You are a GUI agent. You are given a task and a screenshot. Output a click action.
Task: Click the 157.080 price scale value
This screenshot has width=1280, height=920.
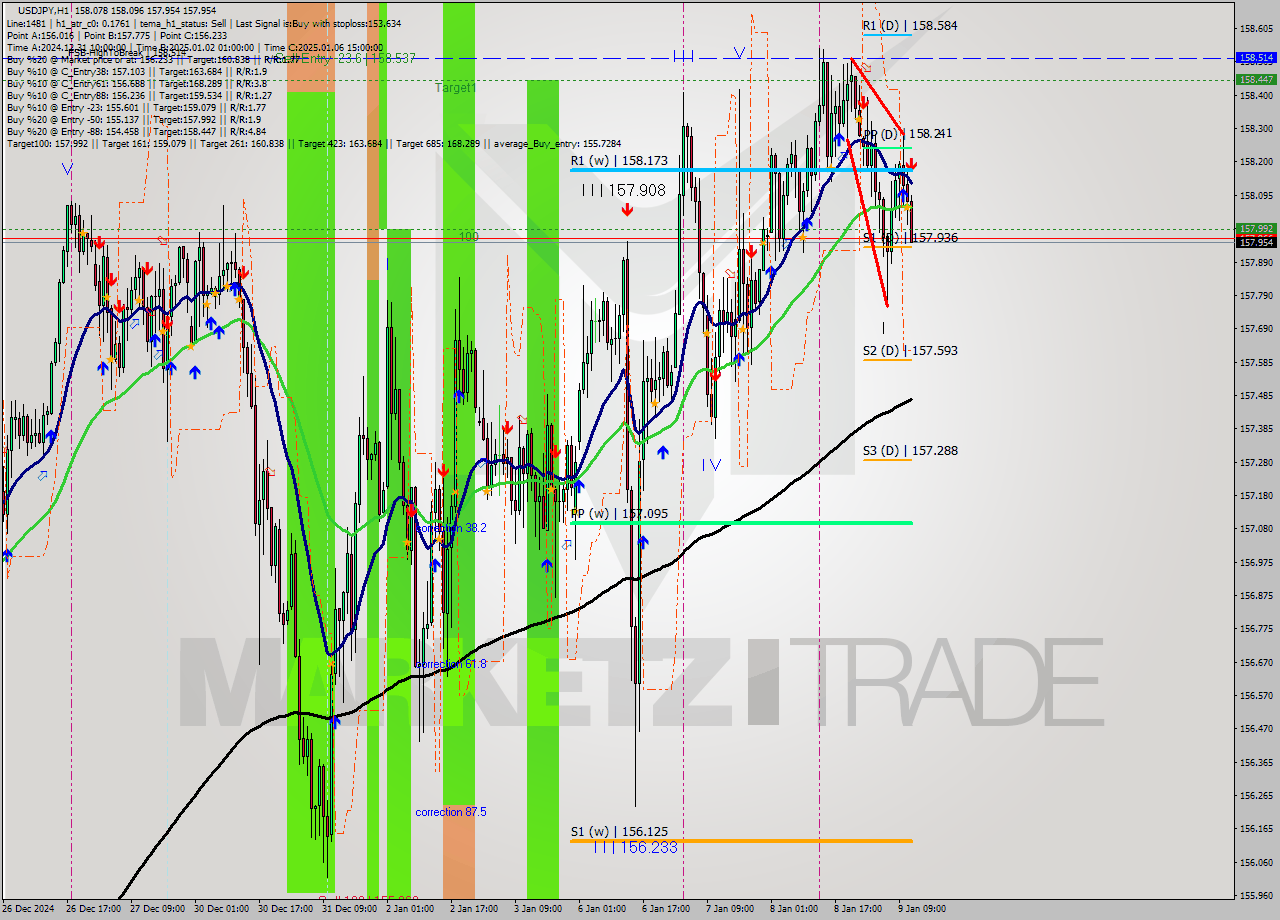pos(1257,528)
